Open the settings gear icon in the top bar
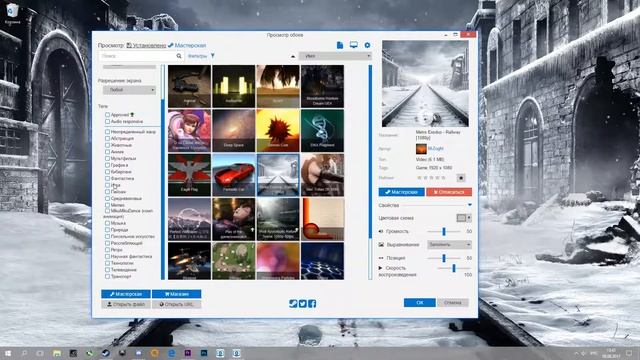The image size is (640, 360). [367, 45]
